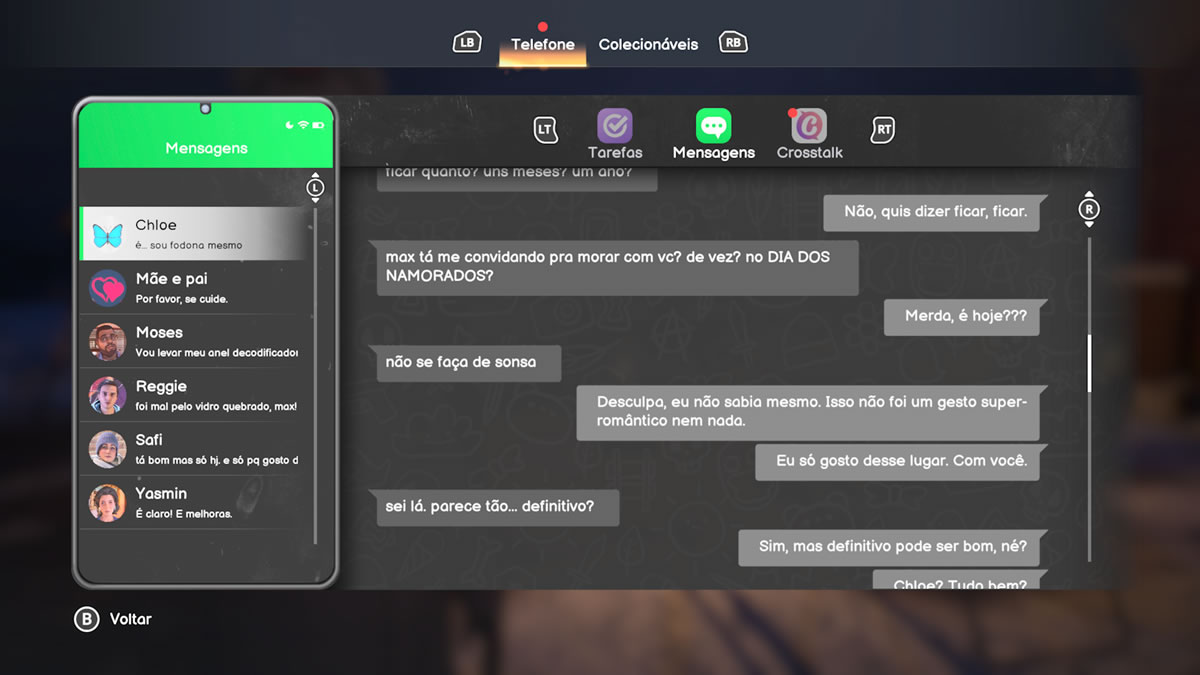Select the Mensagens app label

(714, 153)
